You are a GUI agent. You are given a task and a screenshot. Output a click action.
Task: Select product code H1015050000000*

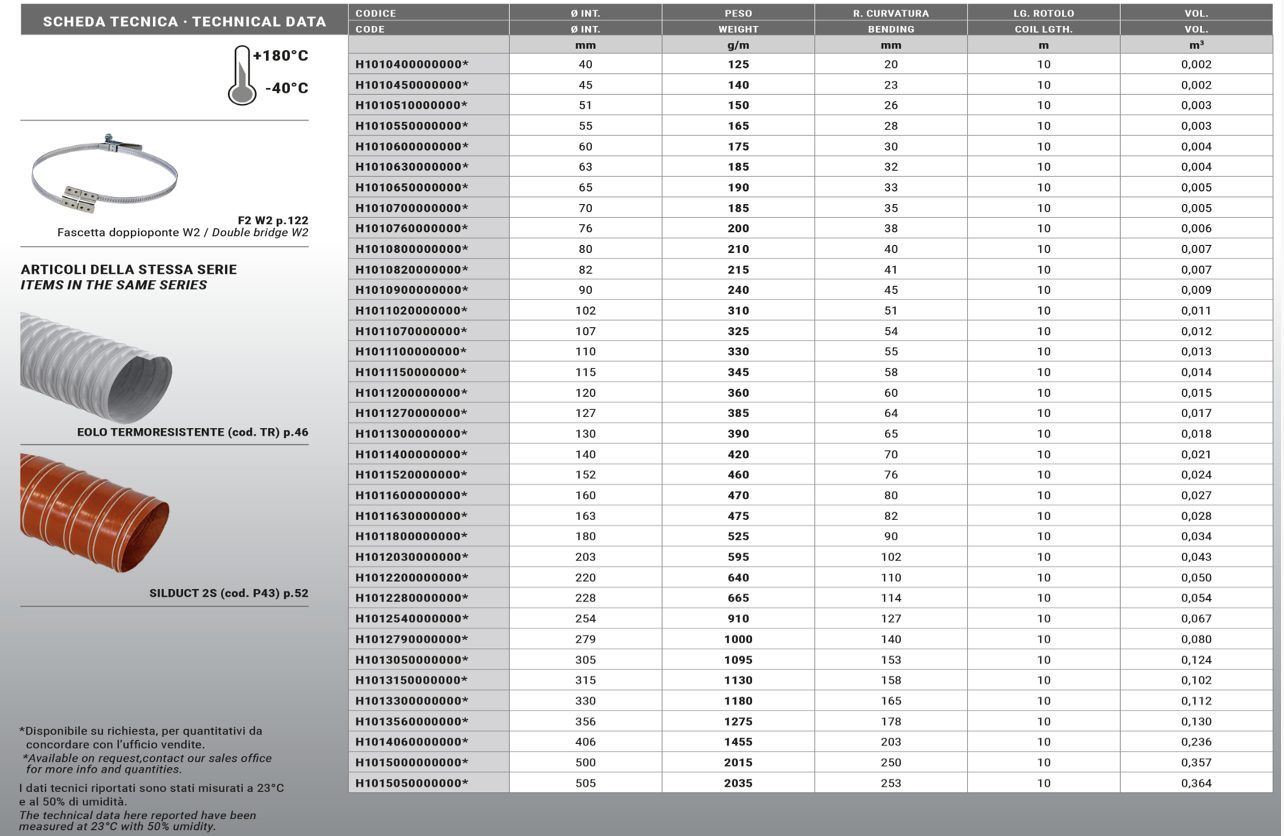coord(411,783)
